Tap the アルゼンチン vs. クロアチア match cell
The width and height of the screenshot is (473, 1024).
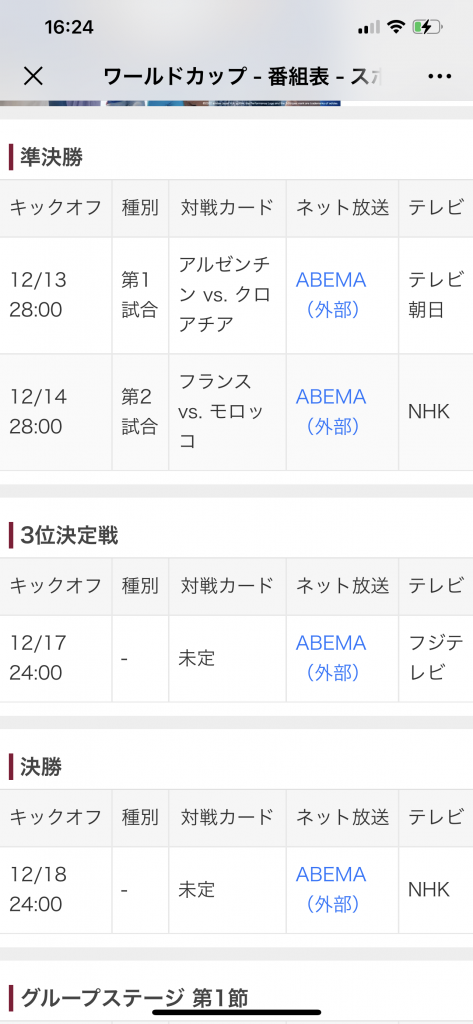click(x=227, y=295)
